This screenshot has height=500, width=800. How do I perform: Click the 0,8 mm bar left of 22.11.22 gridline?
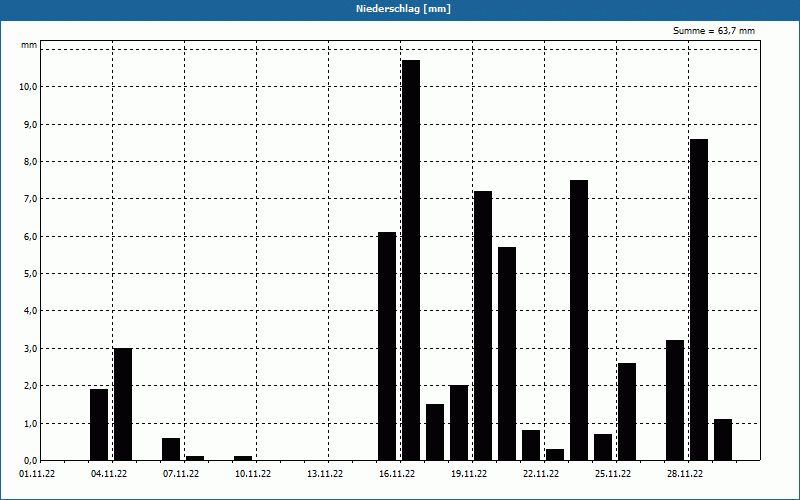pyautogui.click(x=531, y=445)
